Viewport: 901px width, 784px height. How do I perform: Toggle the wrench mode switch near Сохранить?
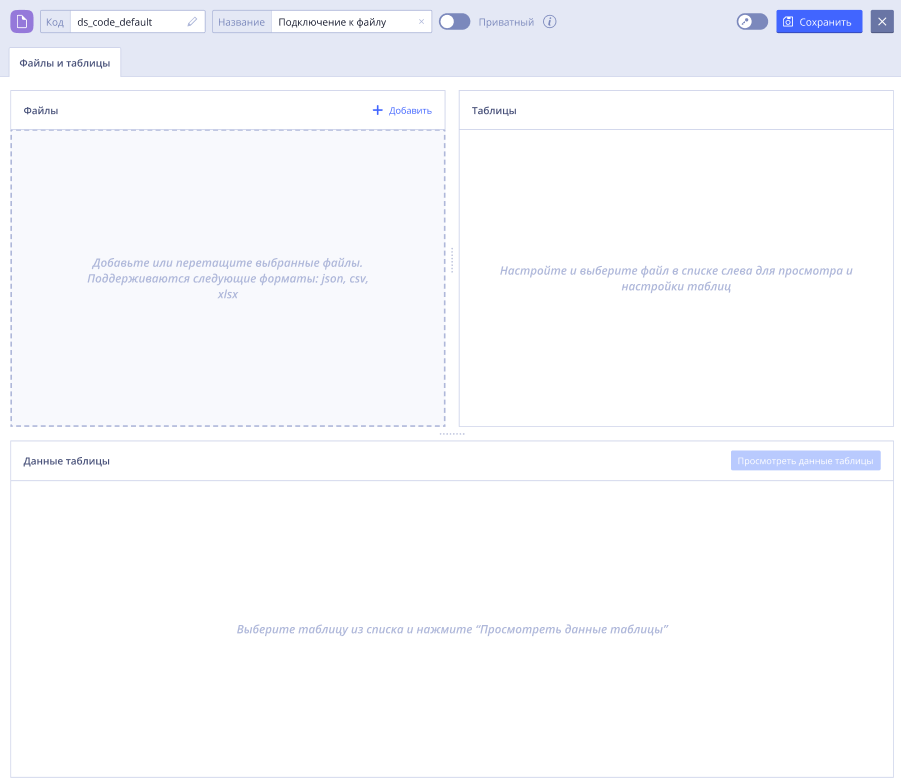pyautogui.click(x=752, y=22)
